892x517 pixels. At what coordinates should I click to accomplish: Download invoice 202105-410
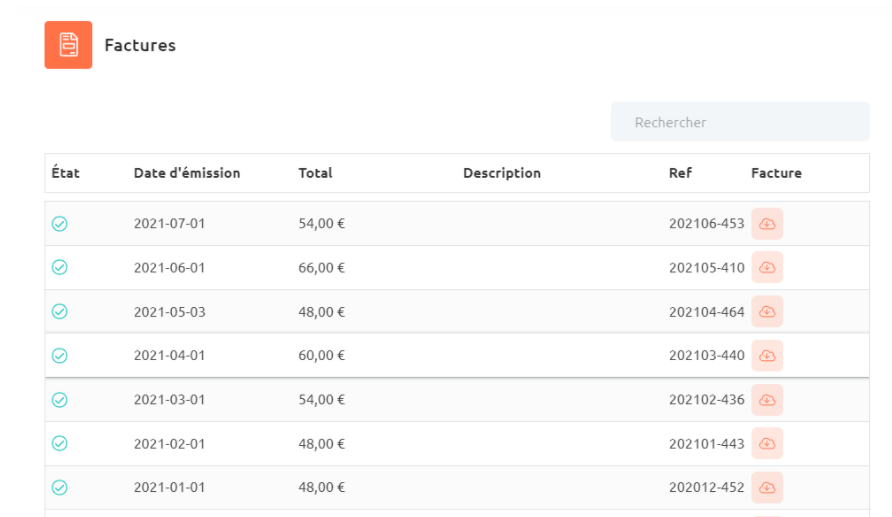[767, 267]
